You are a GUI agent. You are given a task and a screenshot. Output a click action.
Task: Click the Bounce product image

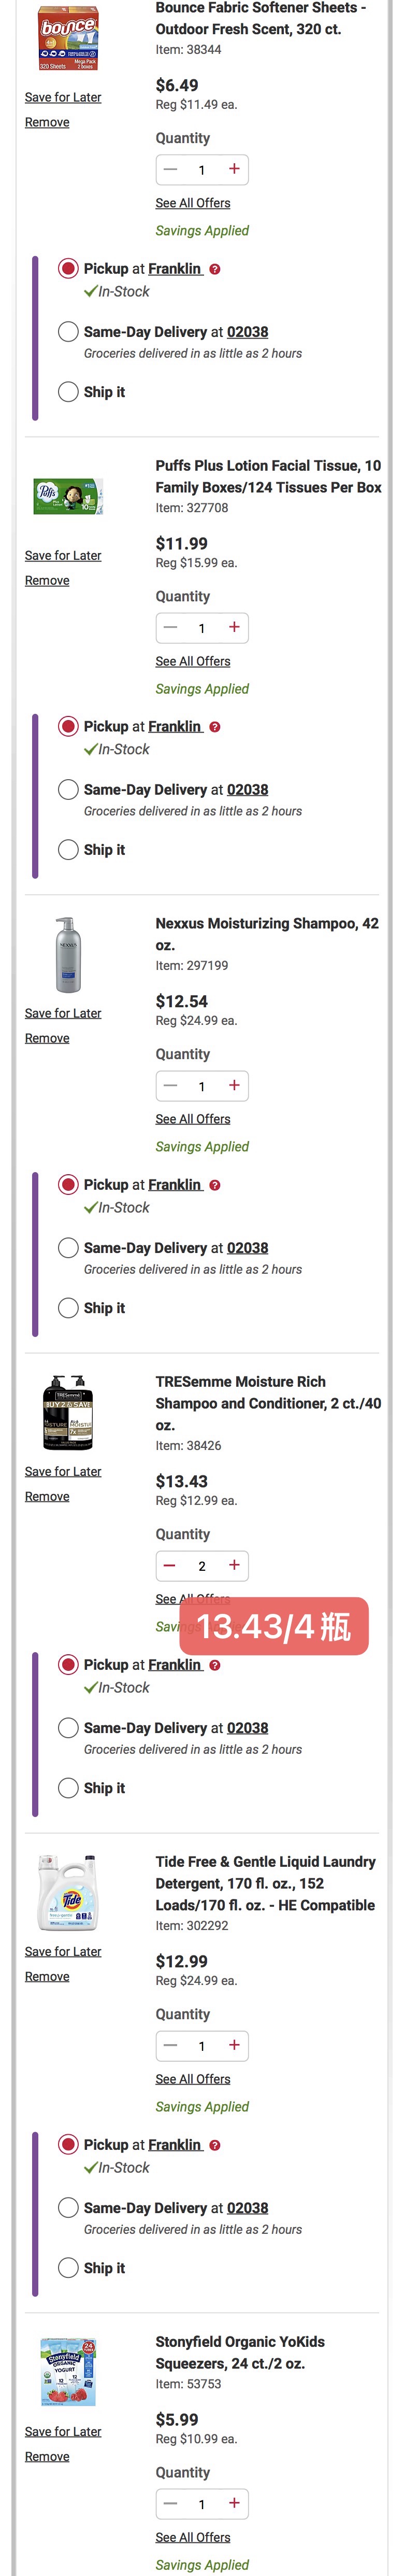[x=67, y=38]
